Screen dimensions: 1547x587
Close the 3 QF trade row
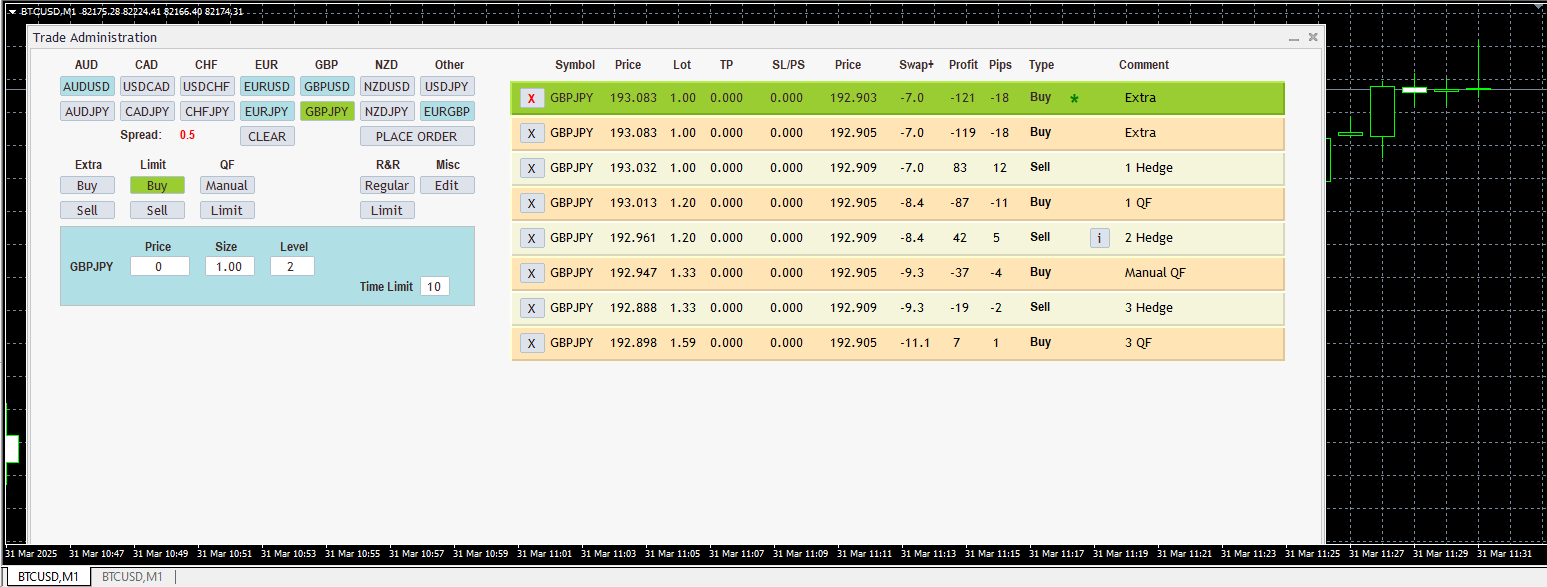[531, 343]
